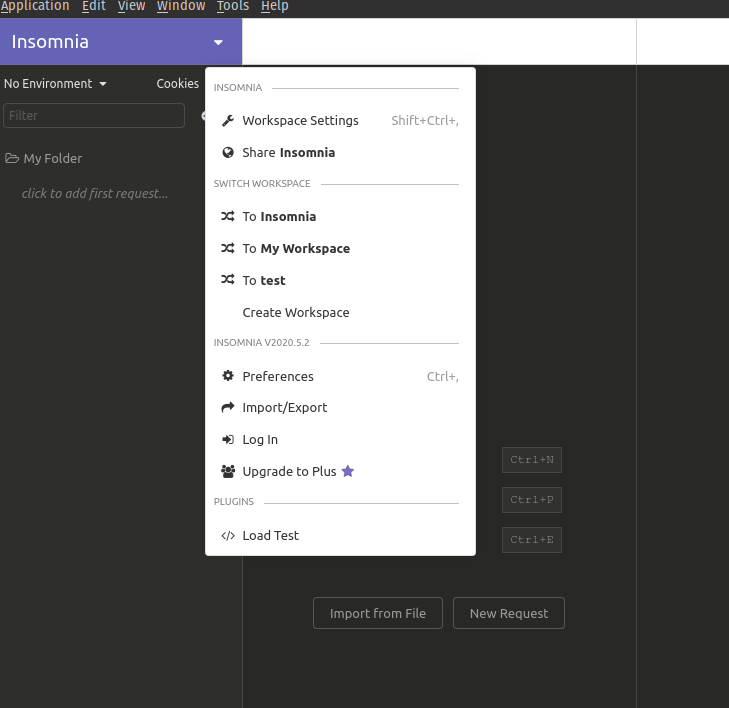Switch to the Insomnia workspace

(x=340, y=217)
